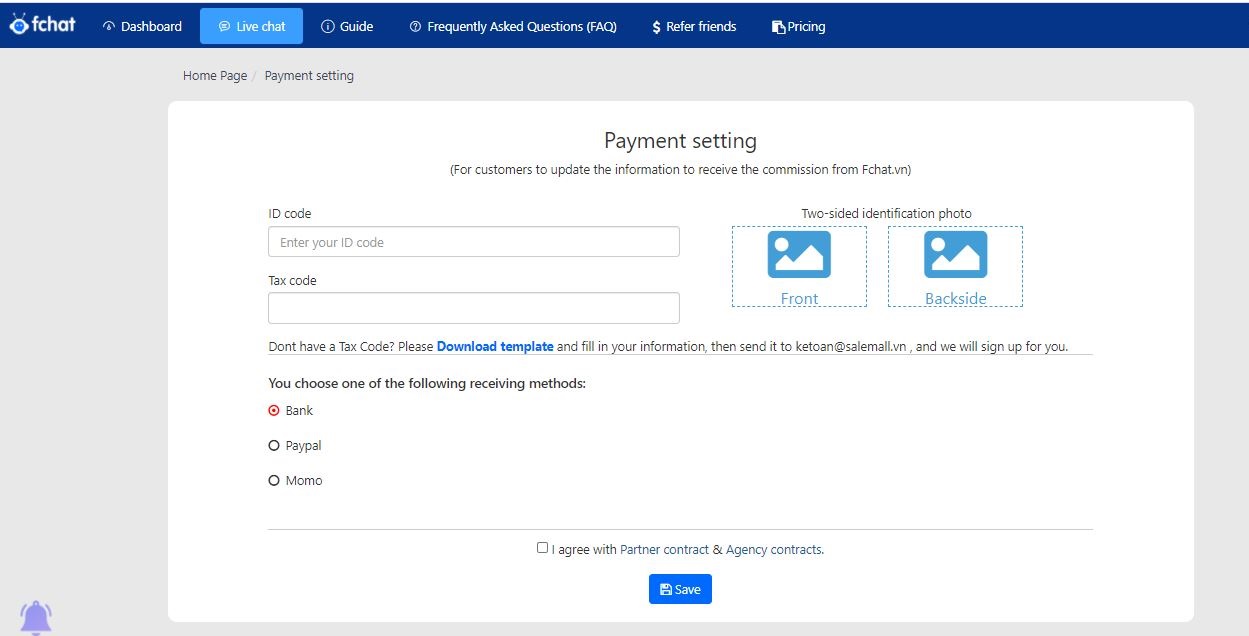The width and height of the screenshot is (1249, 636).
Task: Click the fchat logo
Action: click(42, 24)
